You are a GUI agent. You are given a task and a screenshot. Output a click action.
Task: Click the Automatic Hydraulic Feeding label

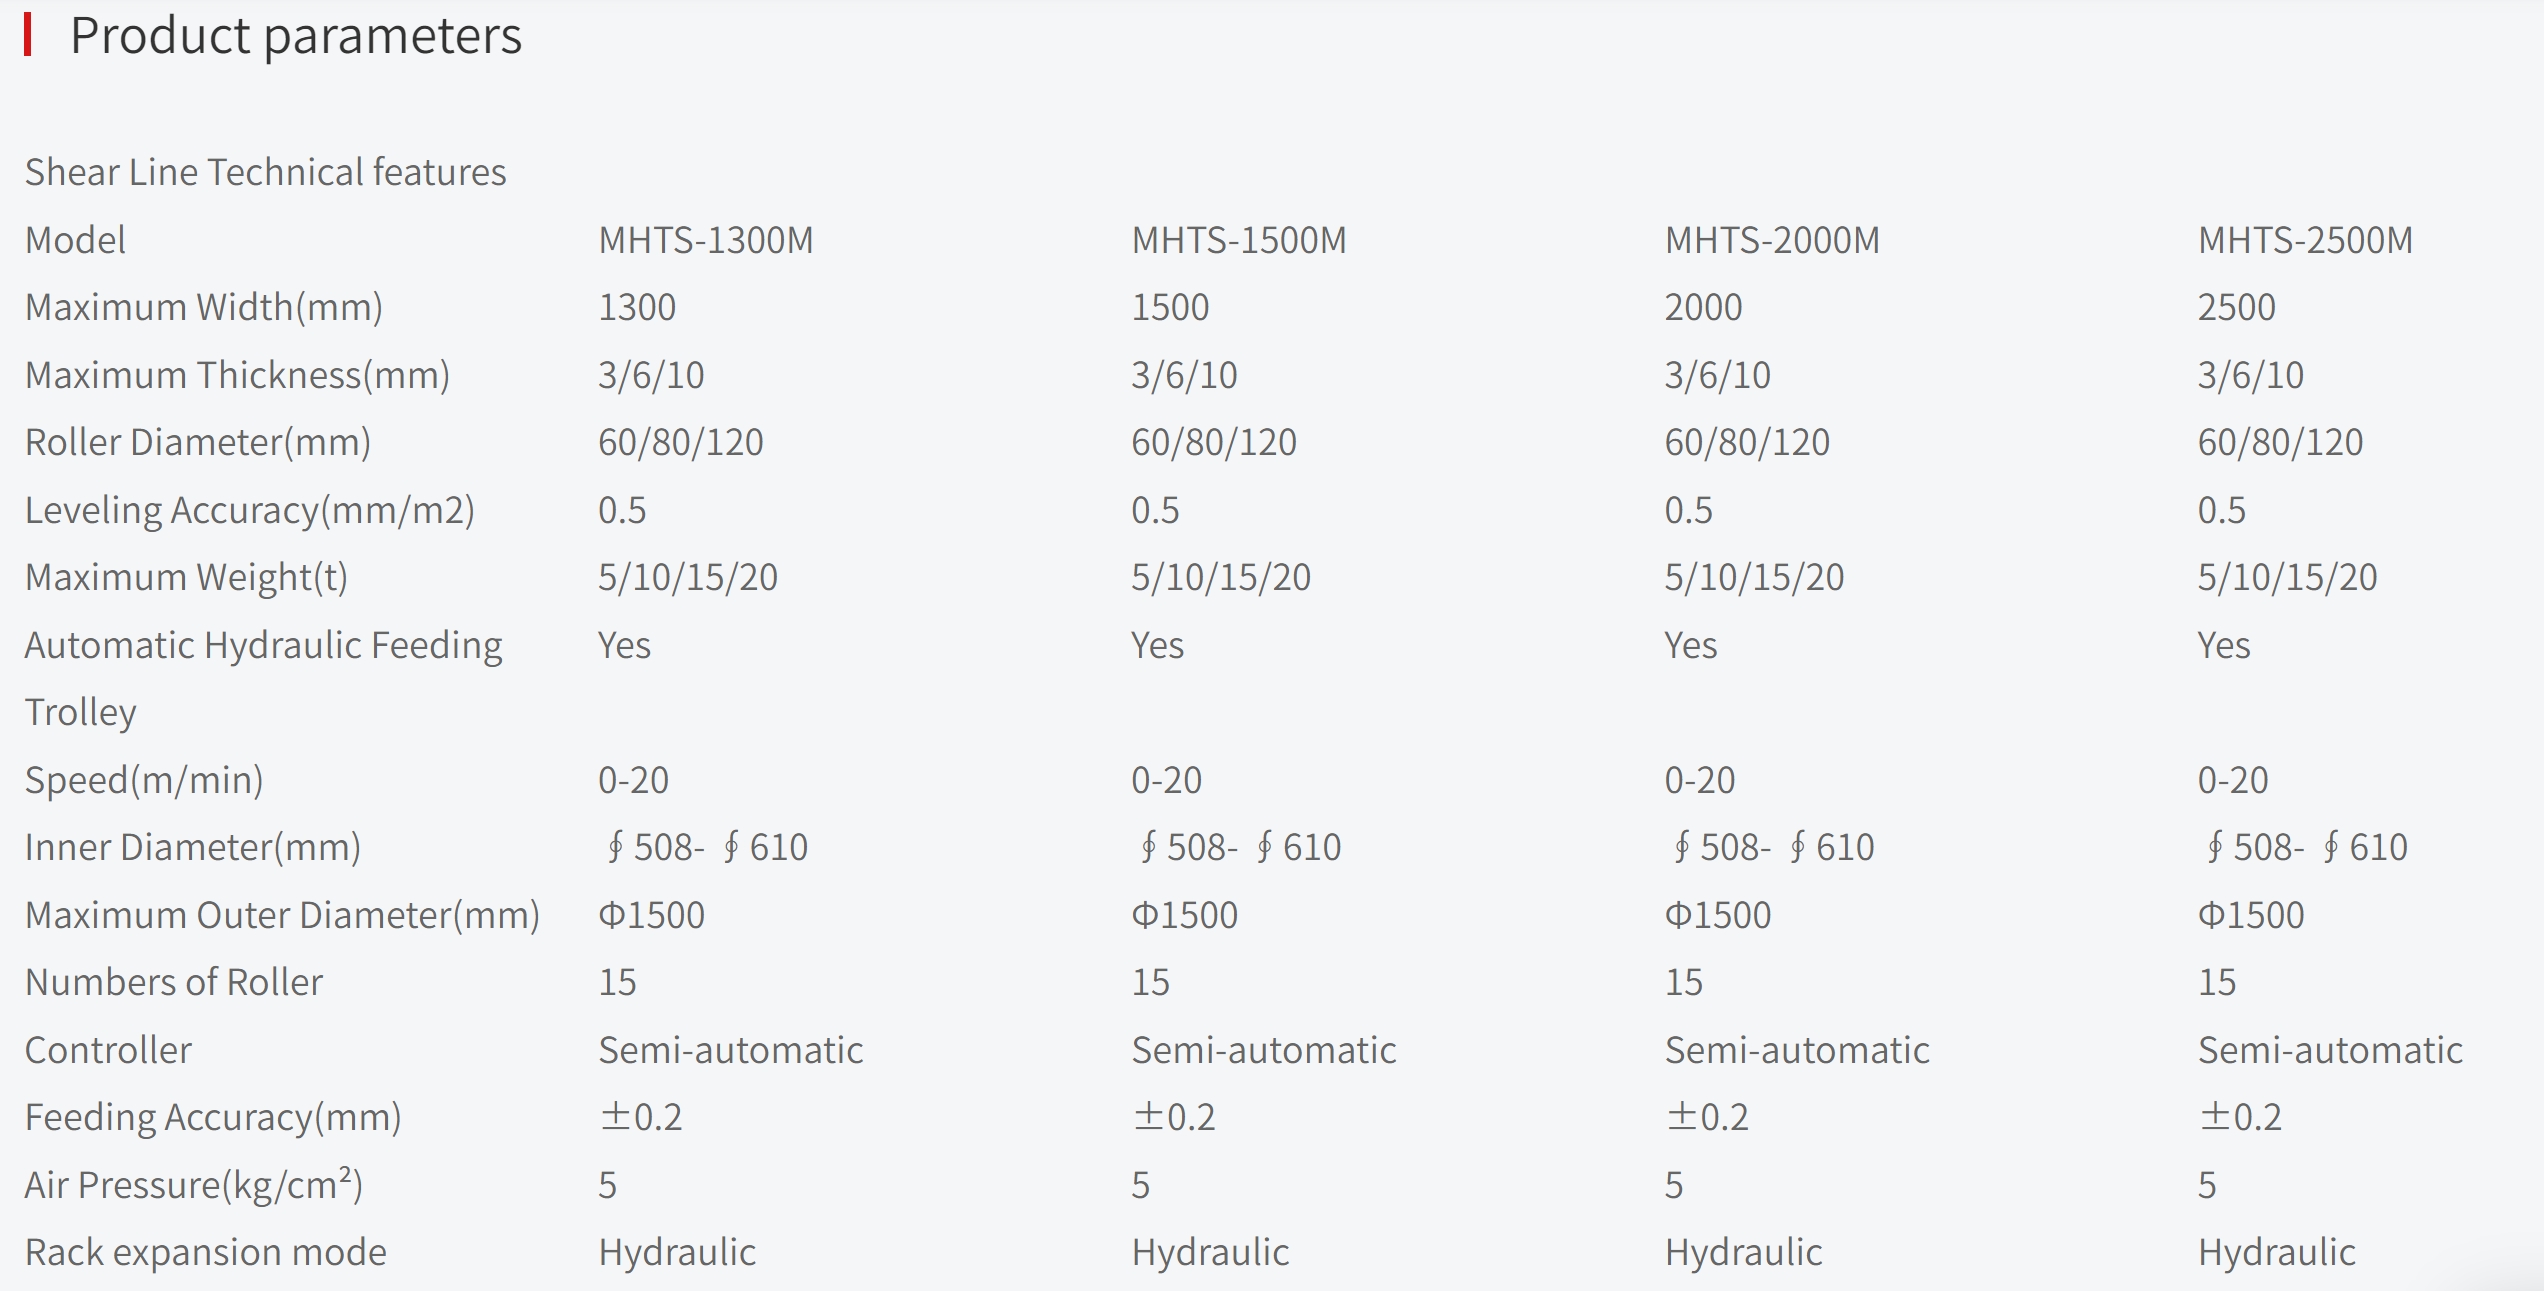(x=264, y=646)
